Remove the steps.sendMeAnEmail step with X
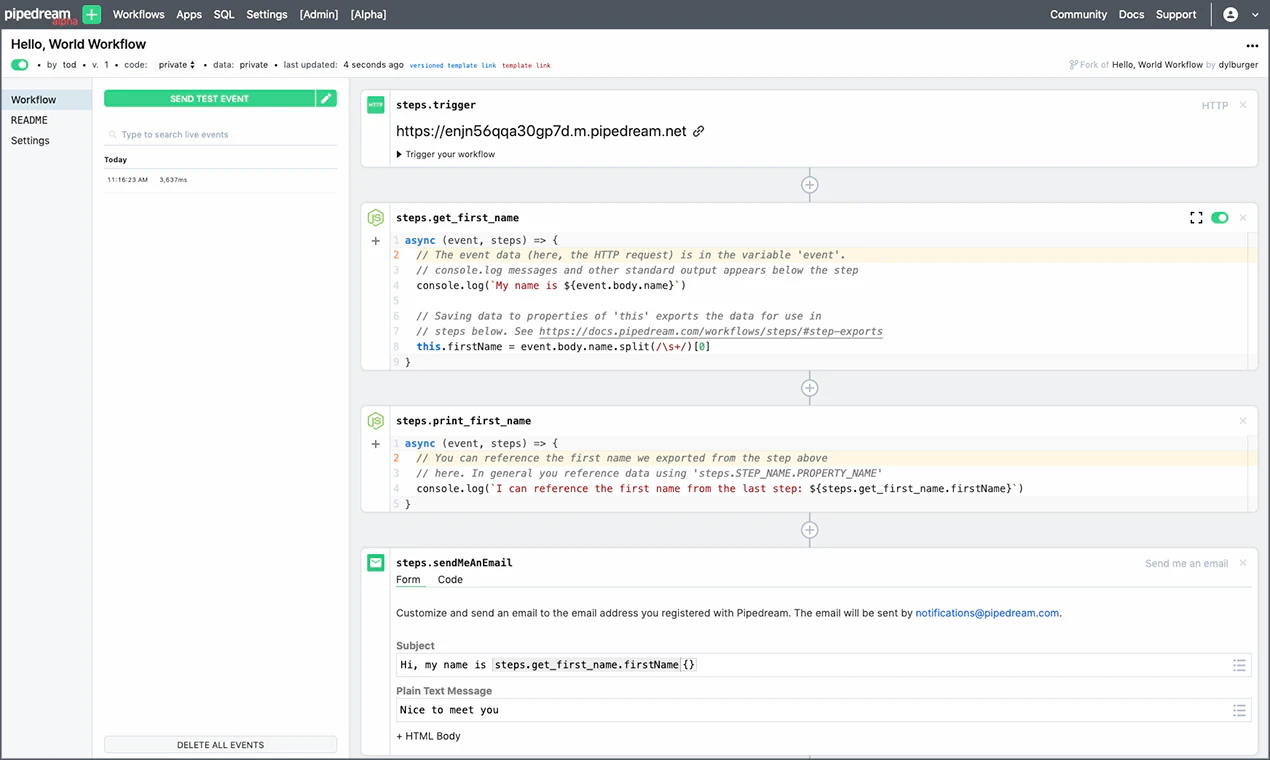Screen dimensions: 1270x760 pyautogui.click(x=1243, y=563)
